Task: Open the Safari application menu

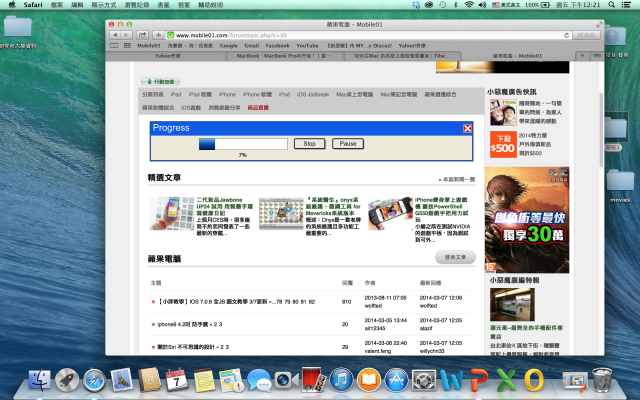Action: click(33, 5)
